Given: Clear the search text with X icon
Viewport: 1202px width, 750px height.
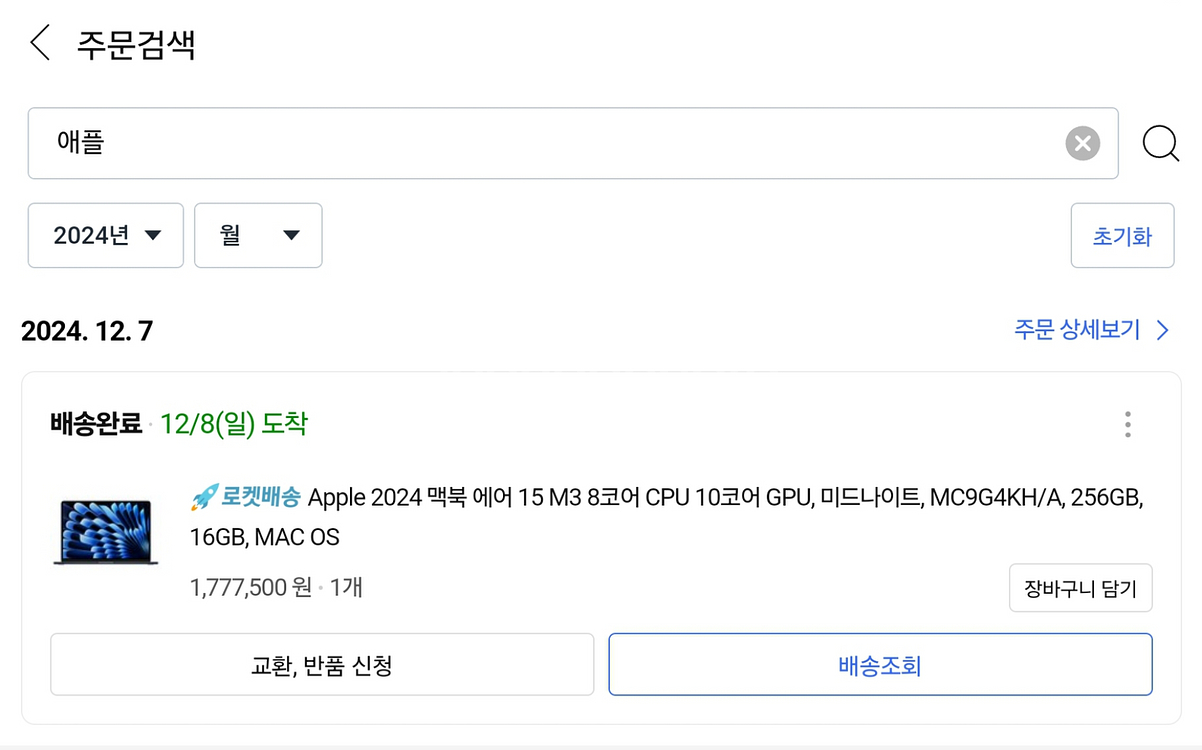Looking at the screenshot, I should click(1082, 143).
